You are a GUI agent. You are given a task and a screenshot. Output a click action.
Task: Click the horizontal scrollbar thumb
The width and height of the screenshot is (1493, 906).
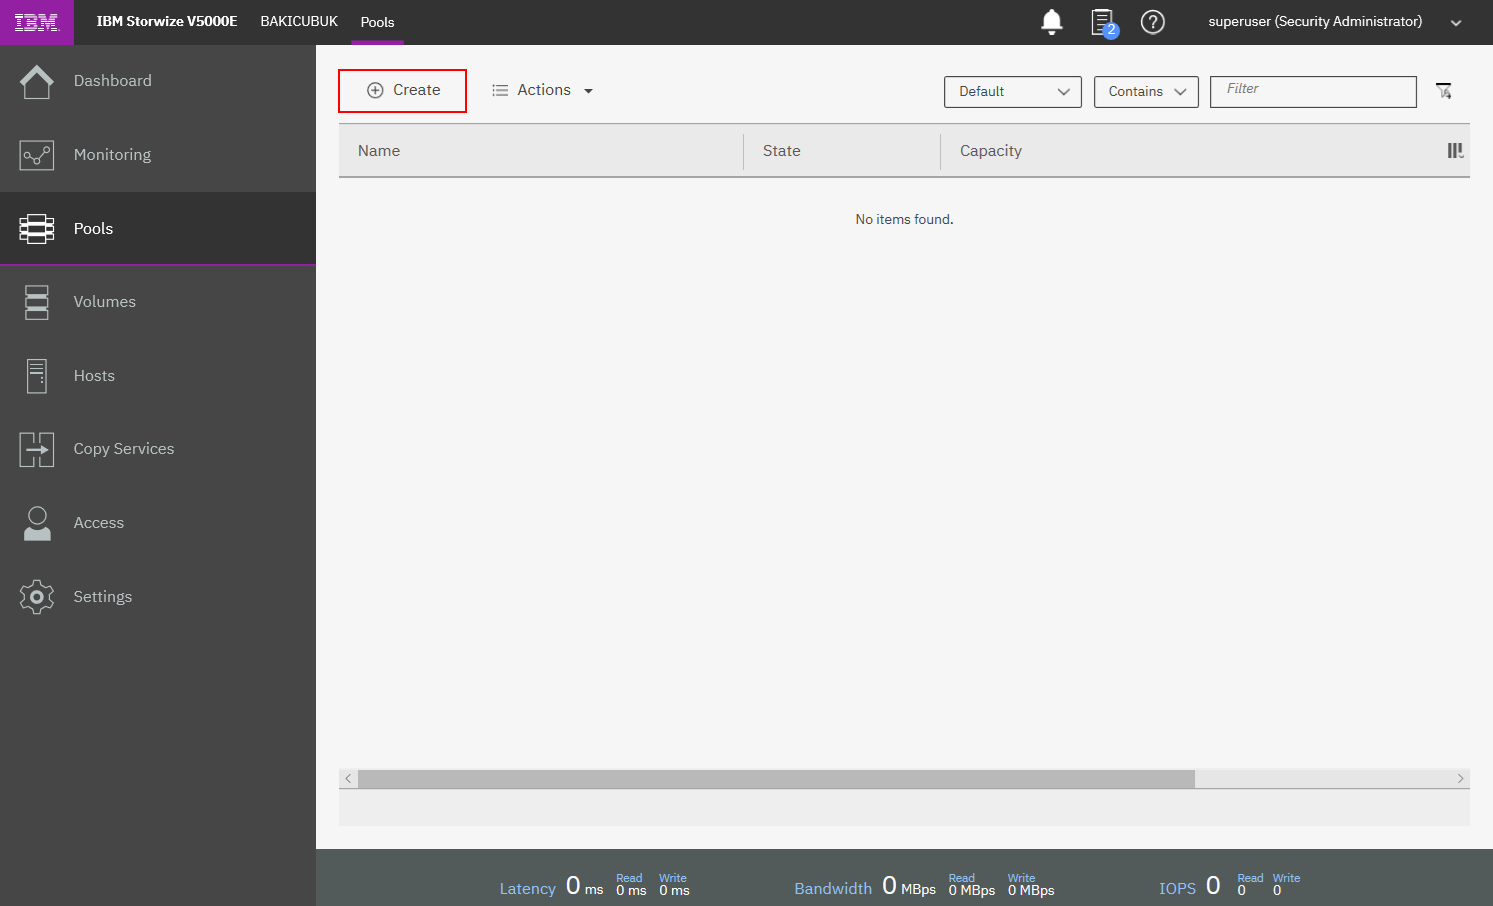pyautogui.click(x=776, y=779)
